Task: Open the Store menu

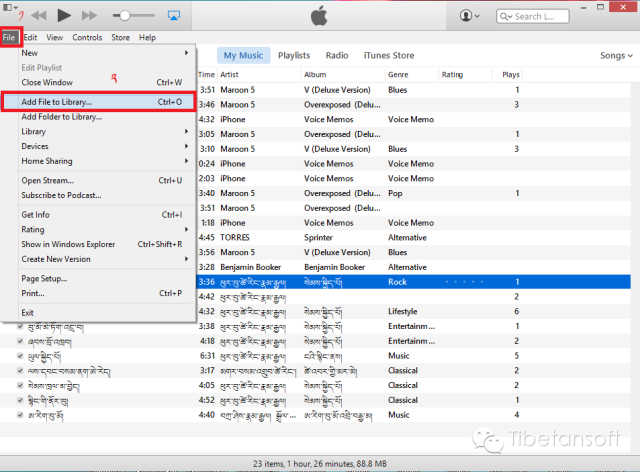Action: point(120,38)
